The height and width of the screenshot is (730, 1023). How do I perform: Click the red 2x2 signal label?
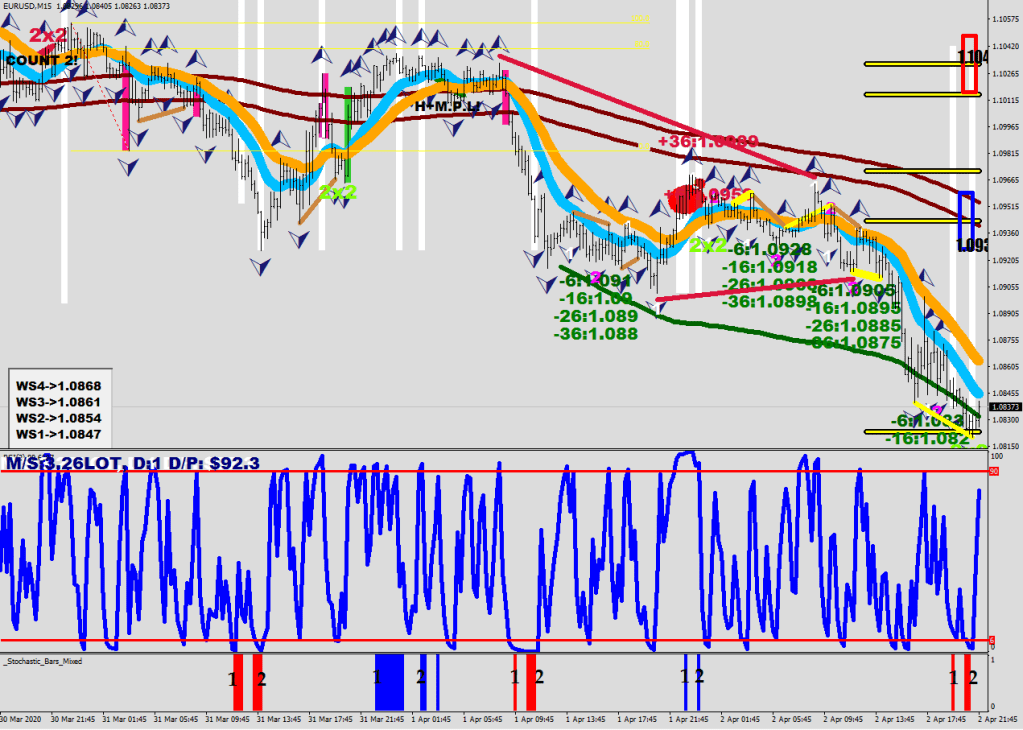coord(47,36)
